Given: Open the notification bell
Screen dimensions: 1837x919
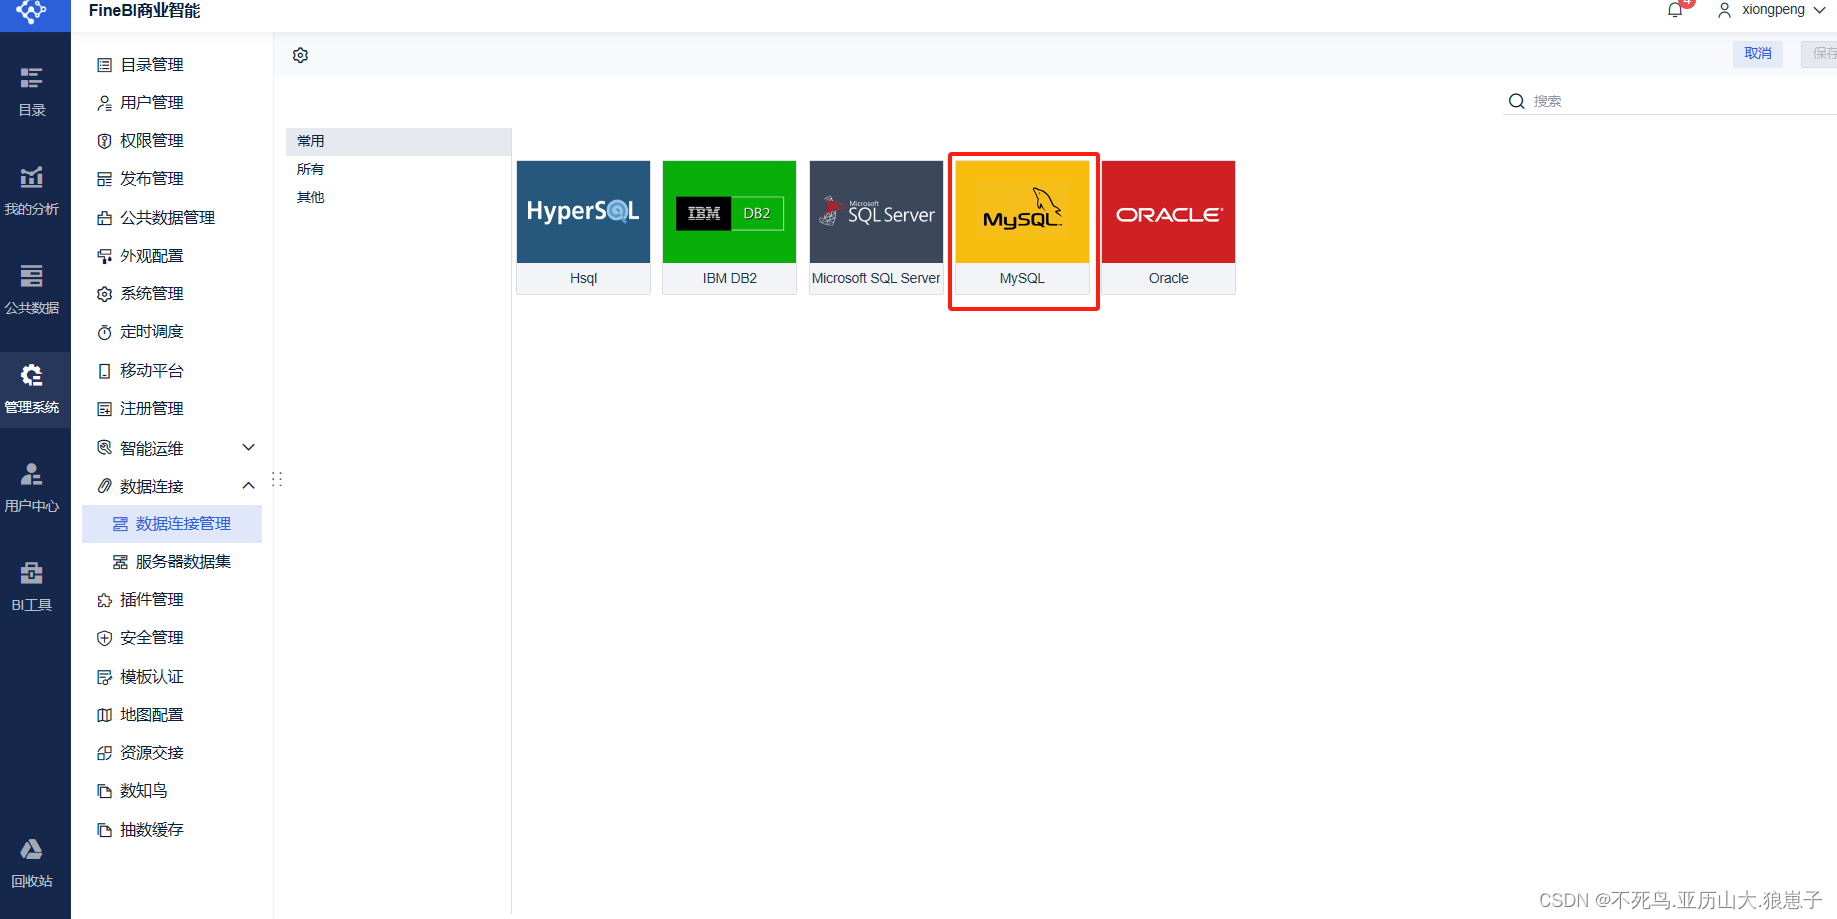Looking at the screenshot, I should coord(1675,10).
